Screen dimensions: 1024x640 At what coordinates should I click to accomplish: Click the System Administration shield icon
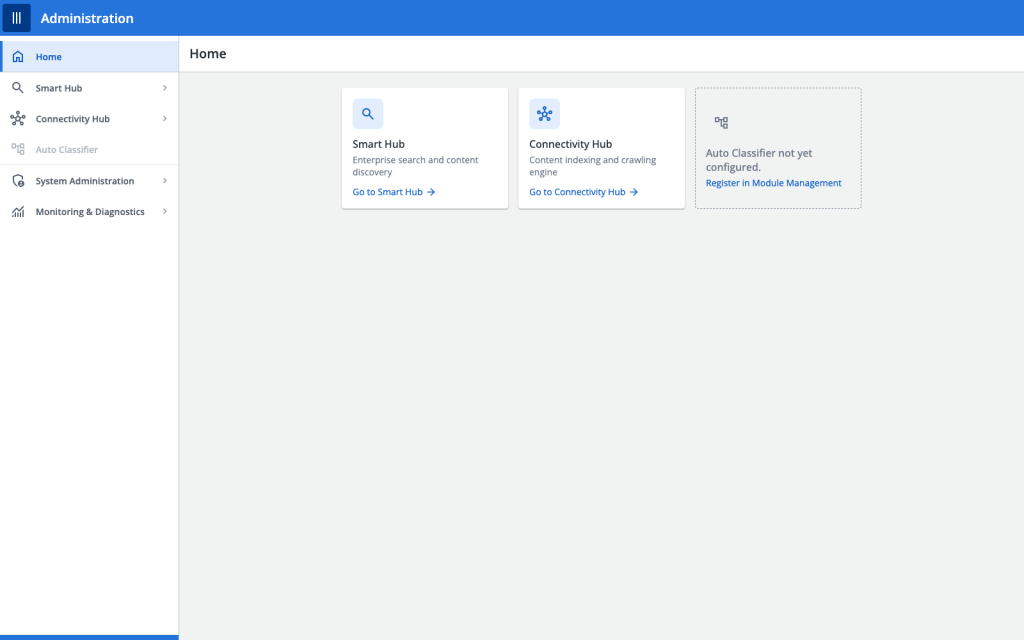click(x=18, y=181)
